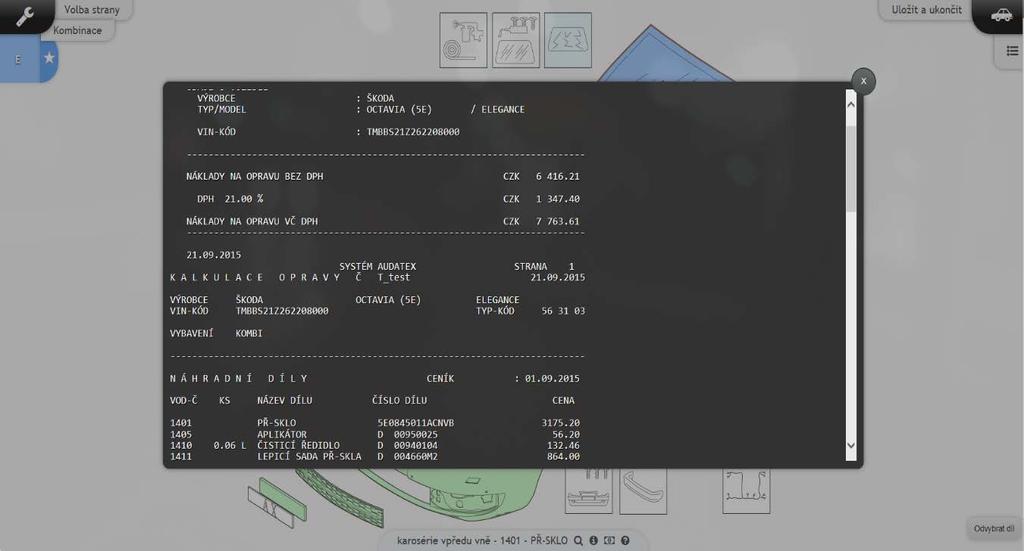1024x551 pixels.
Task: Click row ČISTICÍ ŘEDIDLO
Action: tap(375, 445)
